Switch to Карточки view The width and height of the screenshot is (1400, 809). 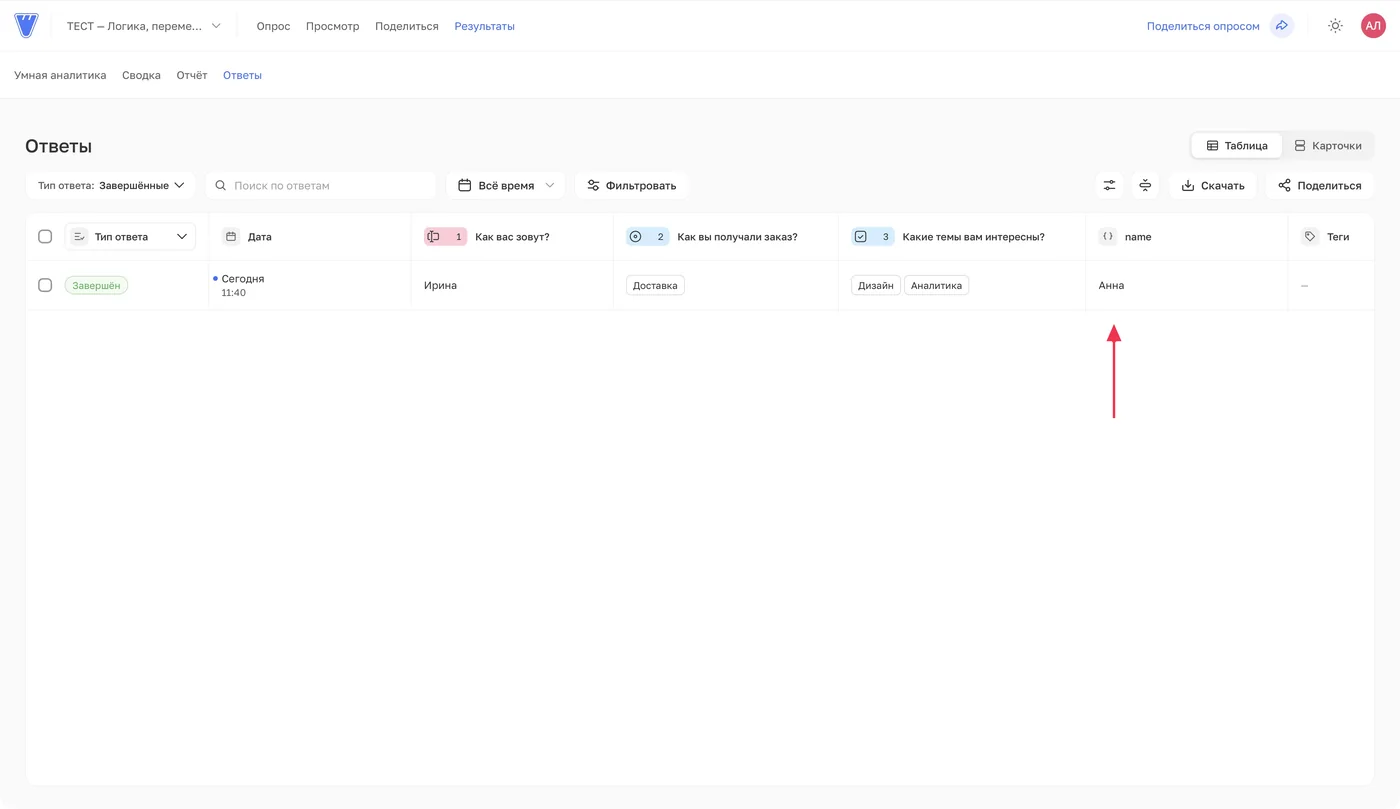coord(1328,145)
